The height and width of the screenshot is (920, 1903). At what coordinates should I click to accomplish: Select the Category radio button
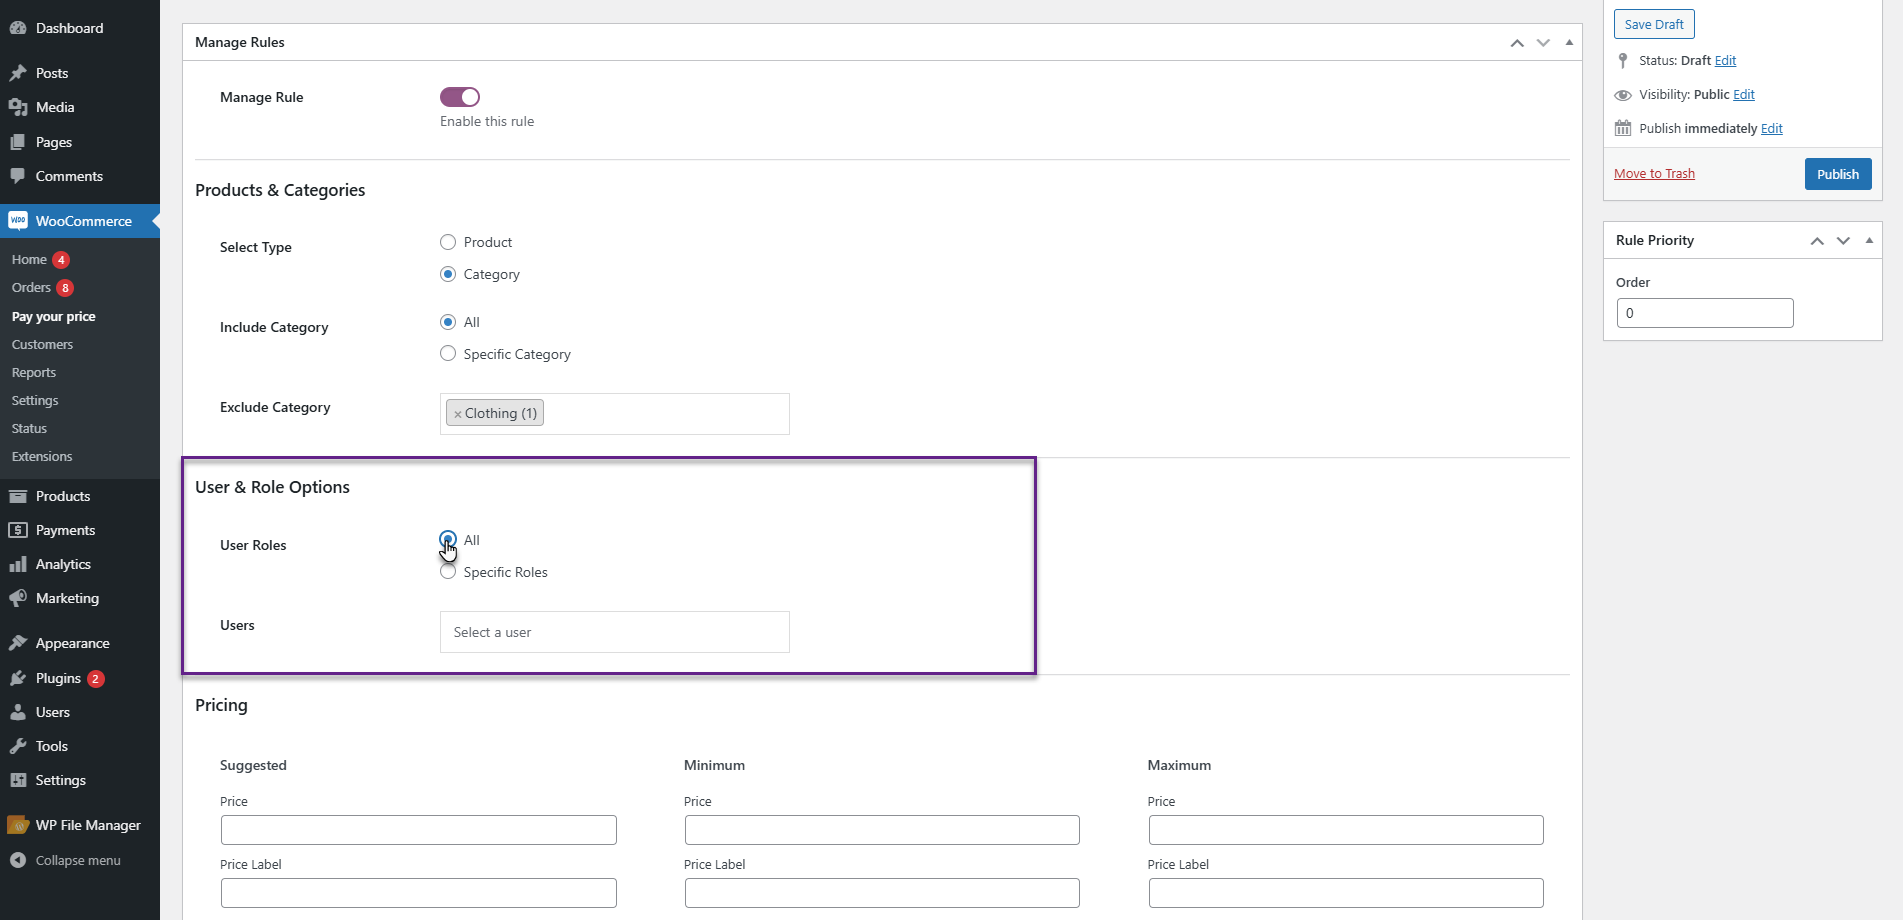448,274
